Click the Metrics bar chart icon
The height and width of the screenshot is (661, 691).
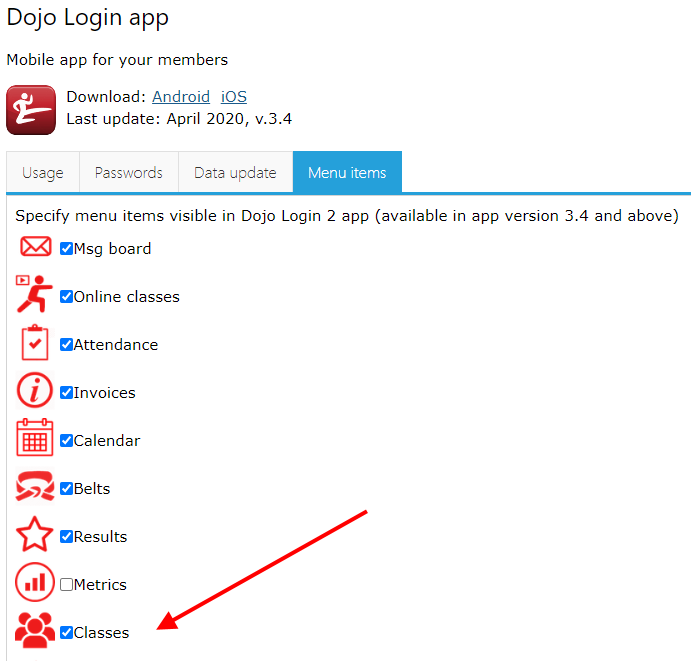click(35, 582)
